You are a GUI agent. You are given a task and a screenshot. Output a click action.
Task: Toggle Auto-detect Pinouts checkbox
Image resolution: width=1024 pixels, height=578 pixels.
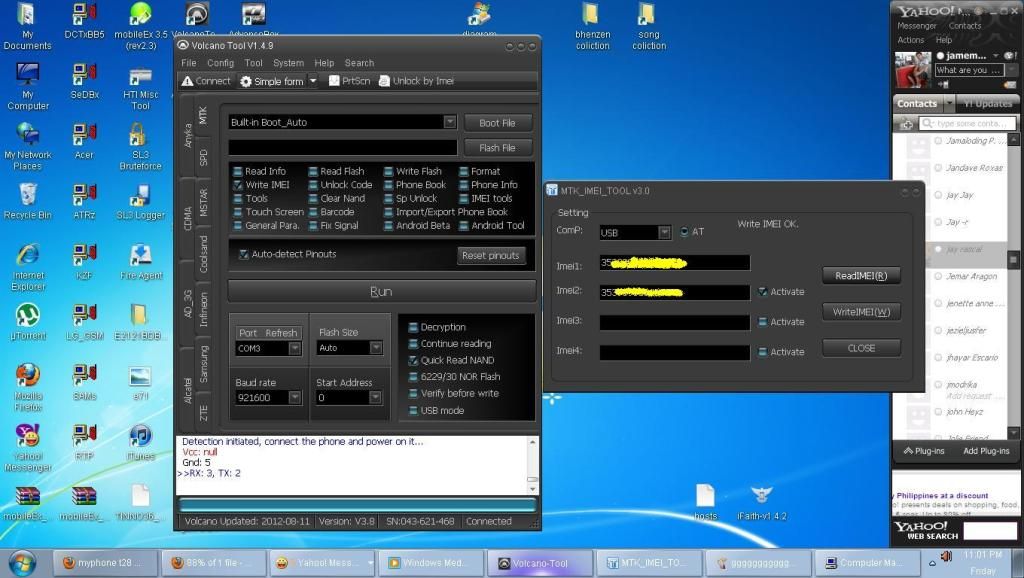click(x=244, y=254)
